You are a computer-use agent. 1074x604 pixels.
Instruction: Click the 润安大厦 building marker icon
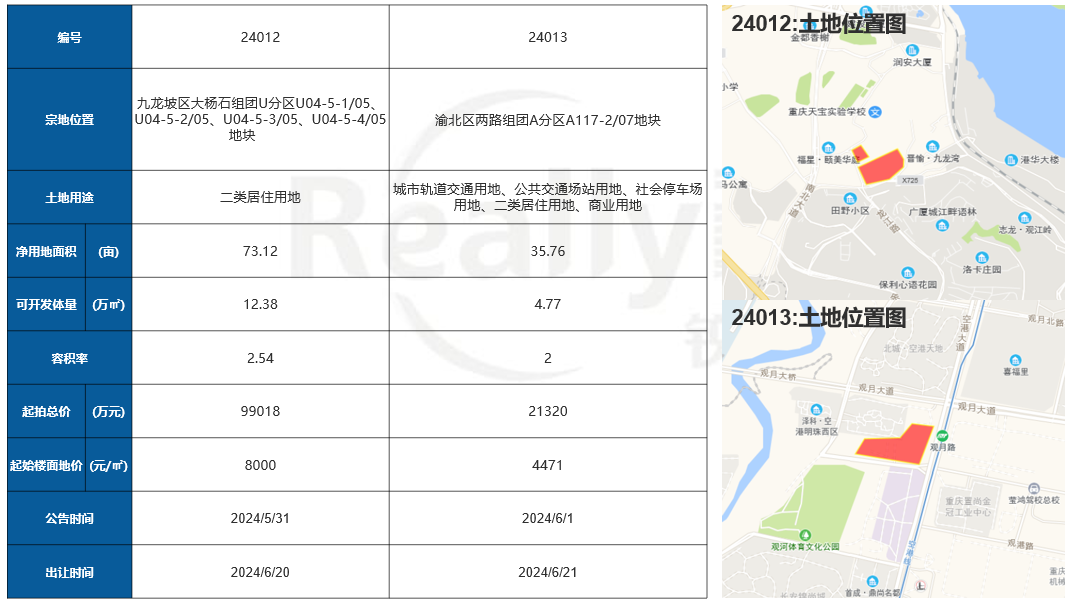point(912,50)
